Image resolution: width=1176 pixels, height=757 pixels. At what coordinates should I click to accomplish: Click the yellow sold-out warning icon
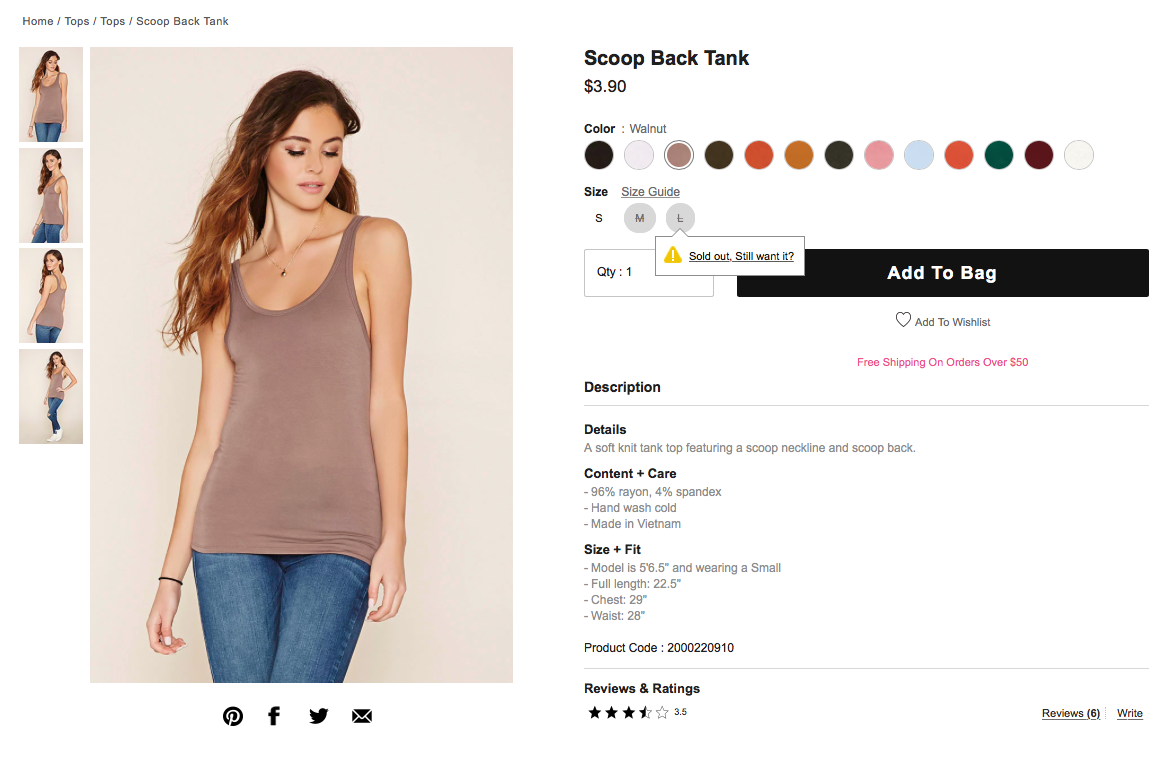673,255
